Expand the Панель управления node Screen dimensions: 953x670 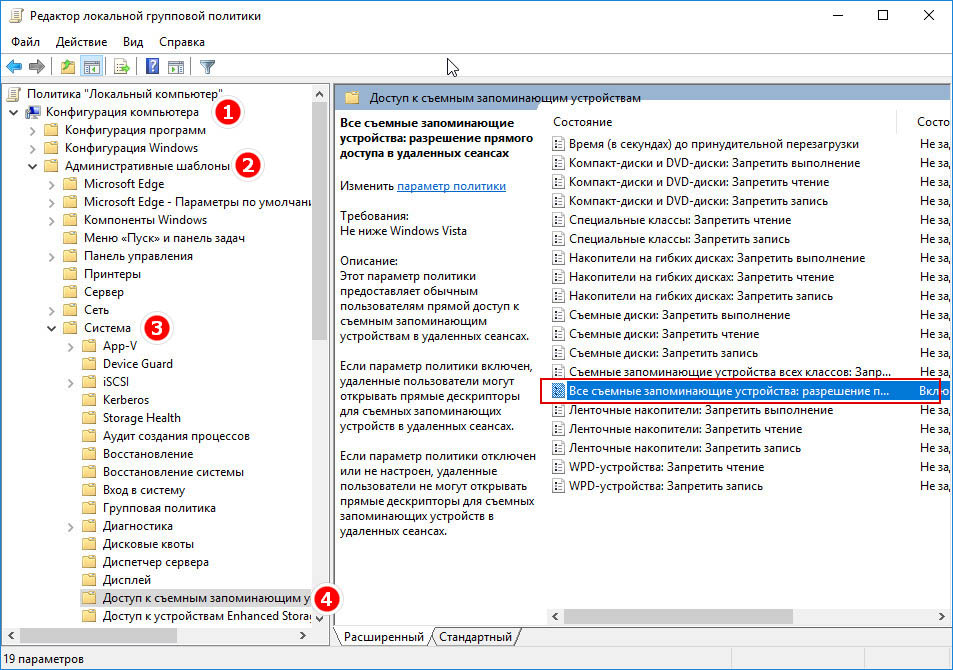click(x=51, y=256)
